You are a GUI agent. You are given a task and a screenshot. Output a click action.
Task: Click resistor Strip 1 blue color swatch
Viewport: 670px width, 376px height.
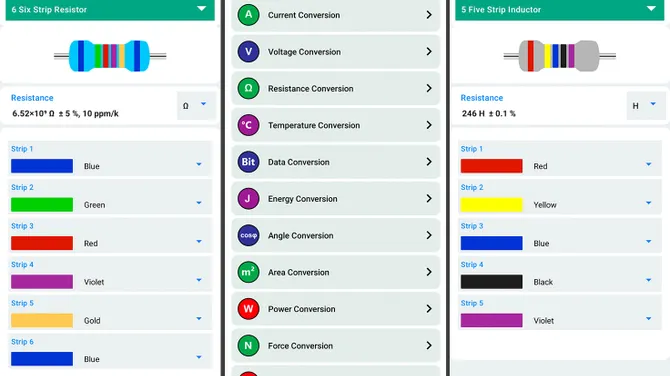[x=42, y=166]
